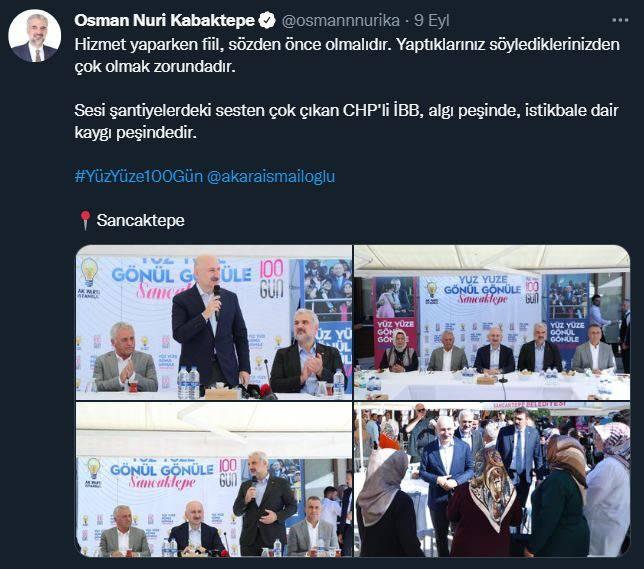This screenshot has height=569, width=644.
Task: Click the 100 GÜN logo in top-left photo
Action: (271, 278)
